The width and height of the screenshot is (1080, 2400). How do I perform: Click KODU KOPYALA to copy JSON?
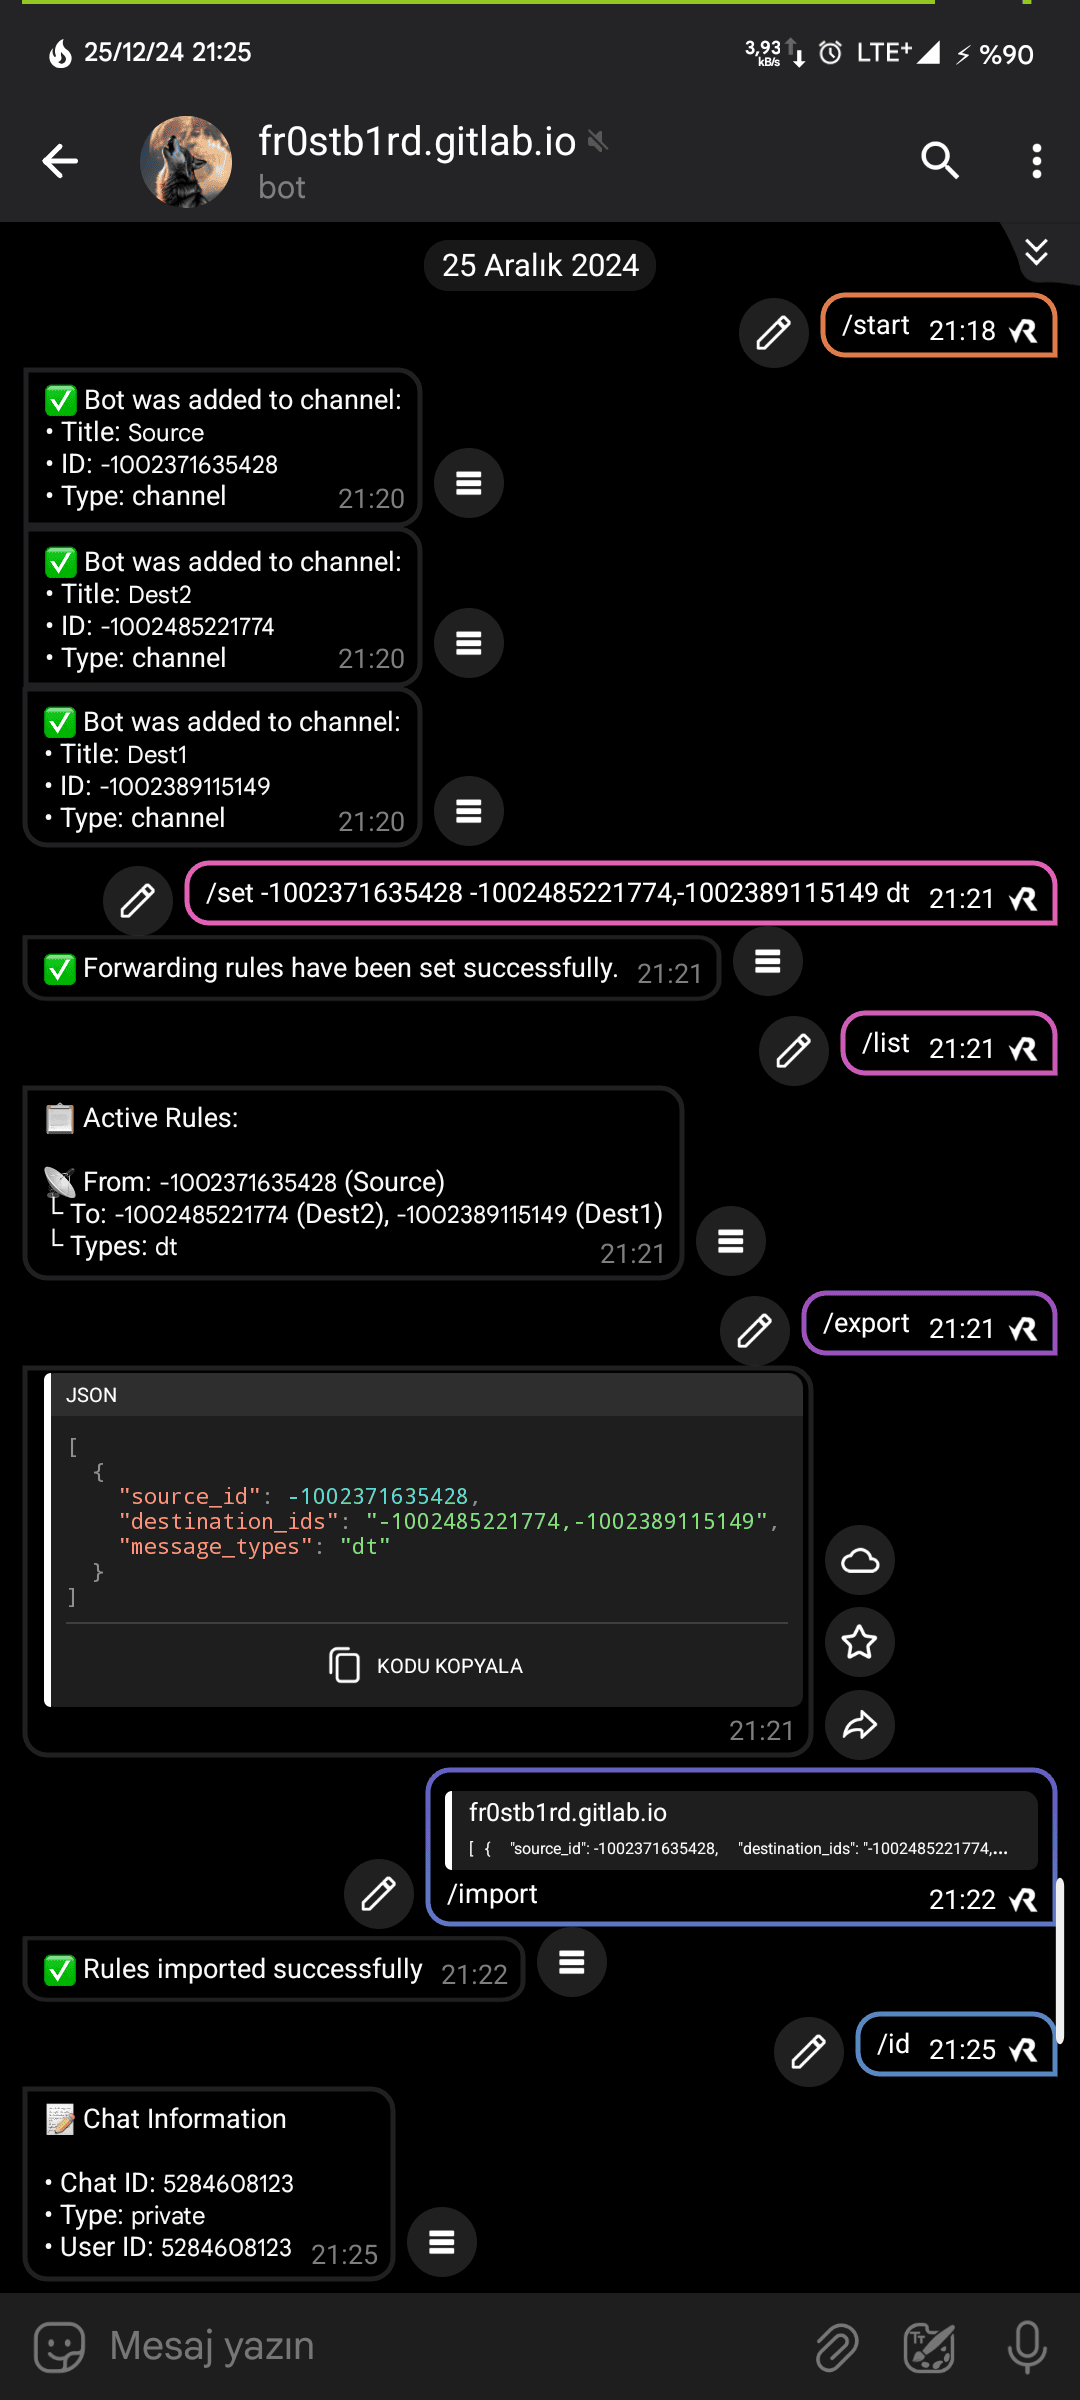427,1666
